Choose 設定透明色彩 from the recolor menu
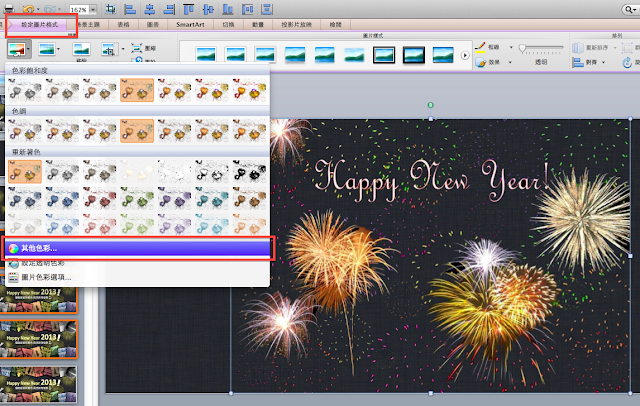This screenshot has width=640, height=406. [138, 264]
